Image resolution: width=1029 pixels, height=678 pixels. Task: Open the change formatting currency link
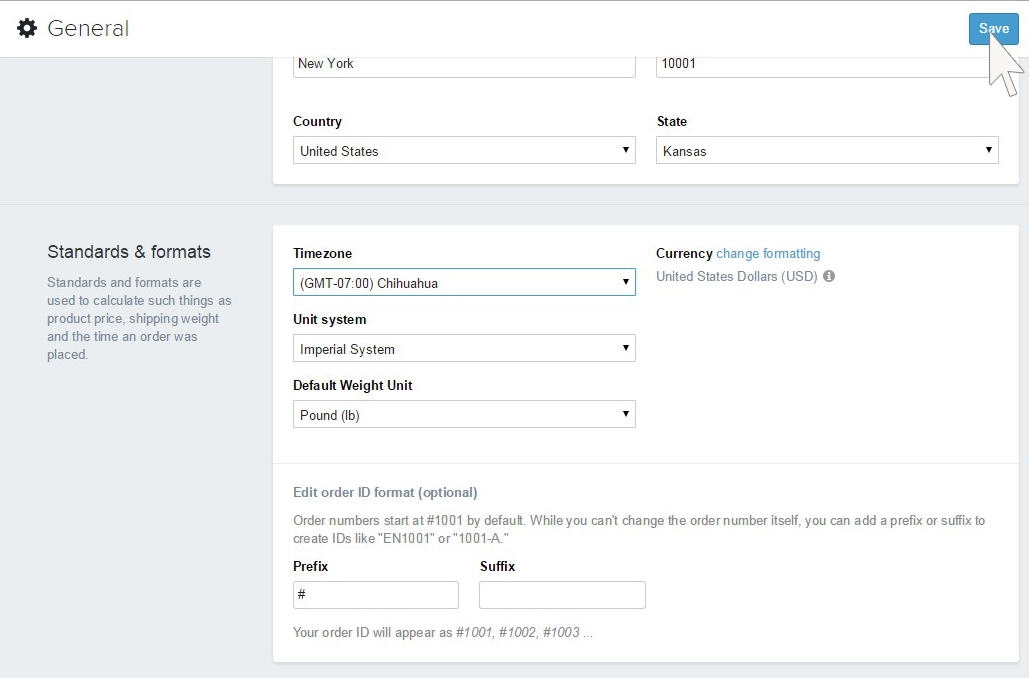pos(768,253)
